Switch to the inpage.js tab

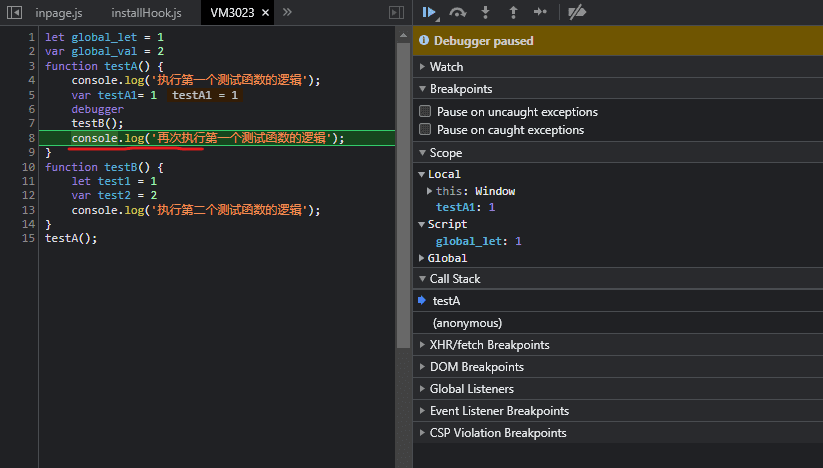58,12
